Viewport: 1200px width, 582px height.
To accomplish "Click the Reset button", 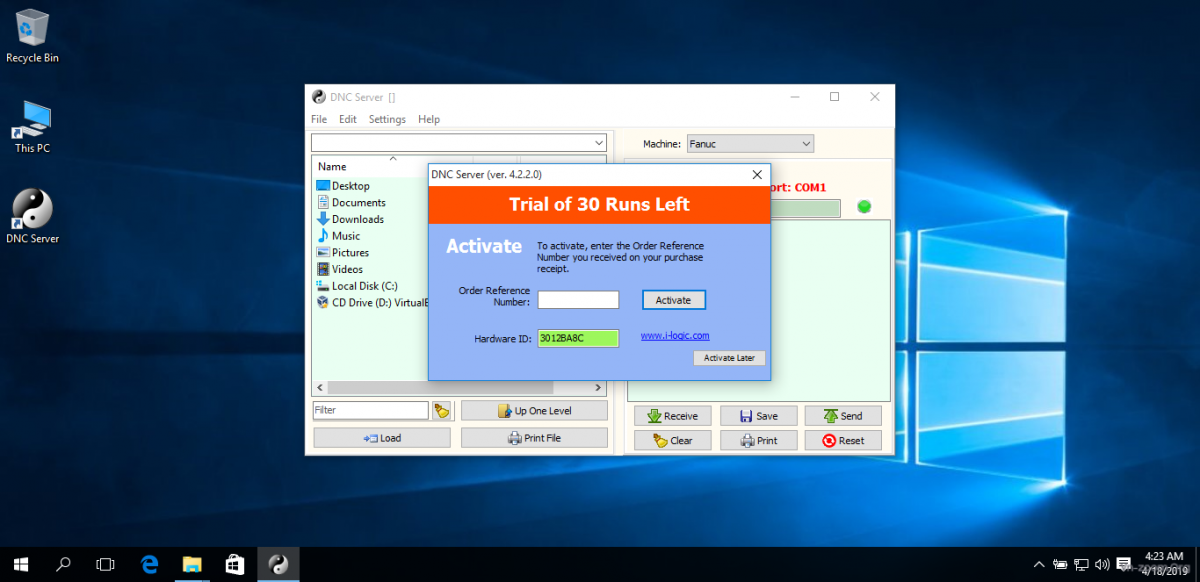I will point(844,440).
